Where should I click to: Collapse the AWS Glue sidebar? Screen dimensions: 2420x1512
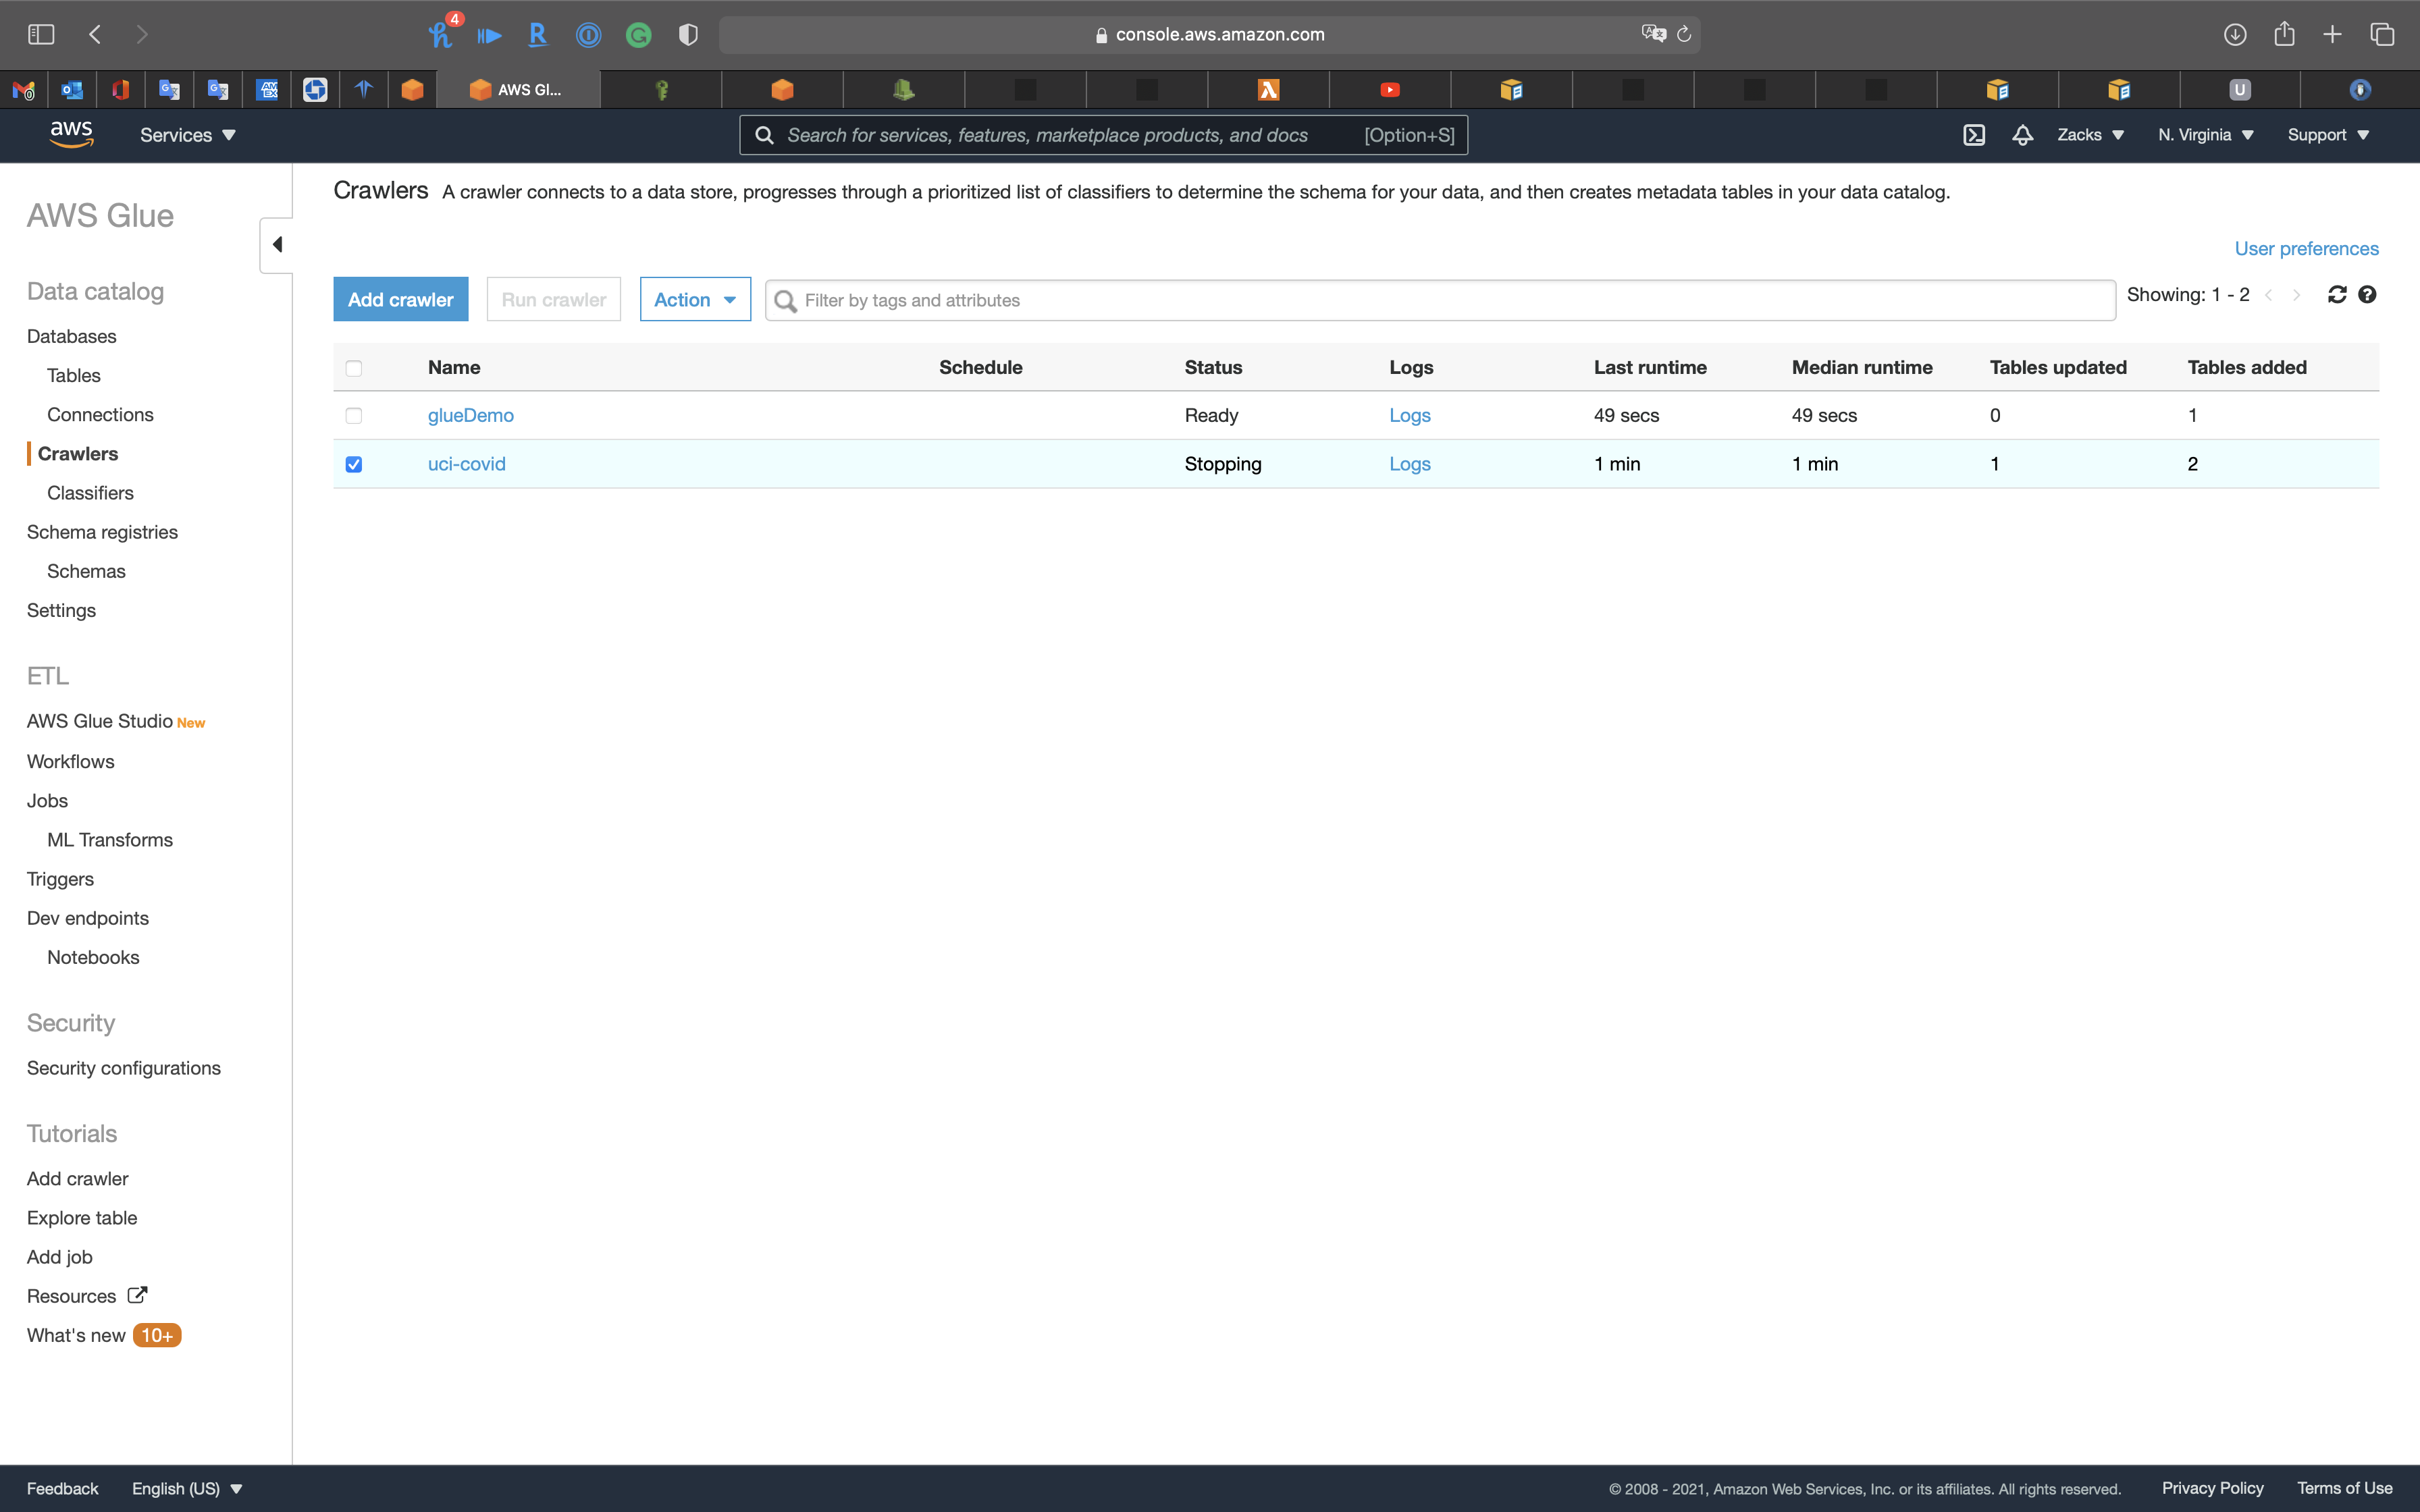(277, 245)
